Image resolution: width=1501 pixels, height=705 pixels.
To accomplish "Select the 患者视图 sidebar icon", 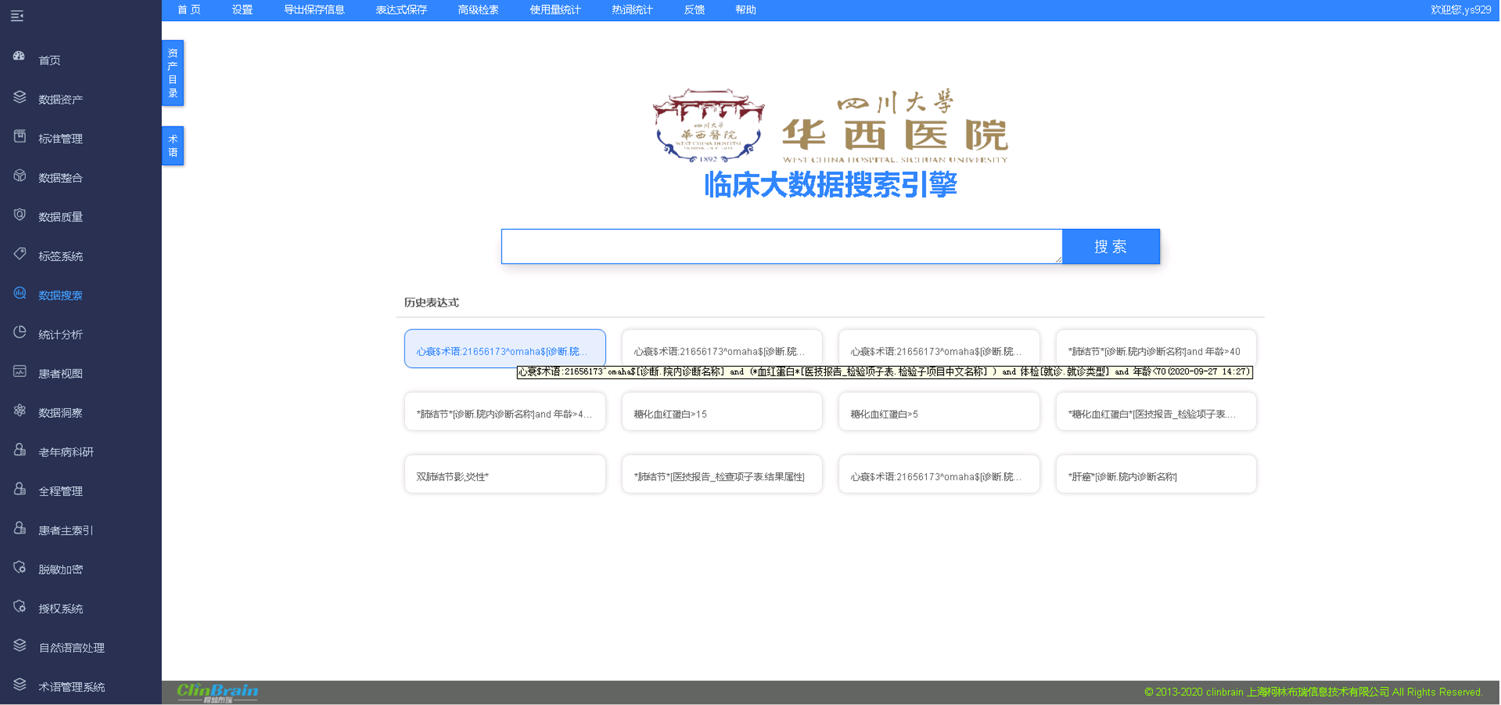I will (19, 371).
